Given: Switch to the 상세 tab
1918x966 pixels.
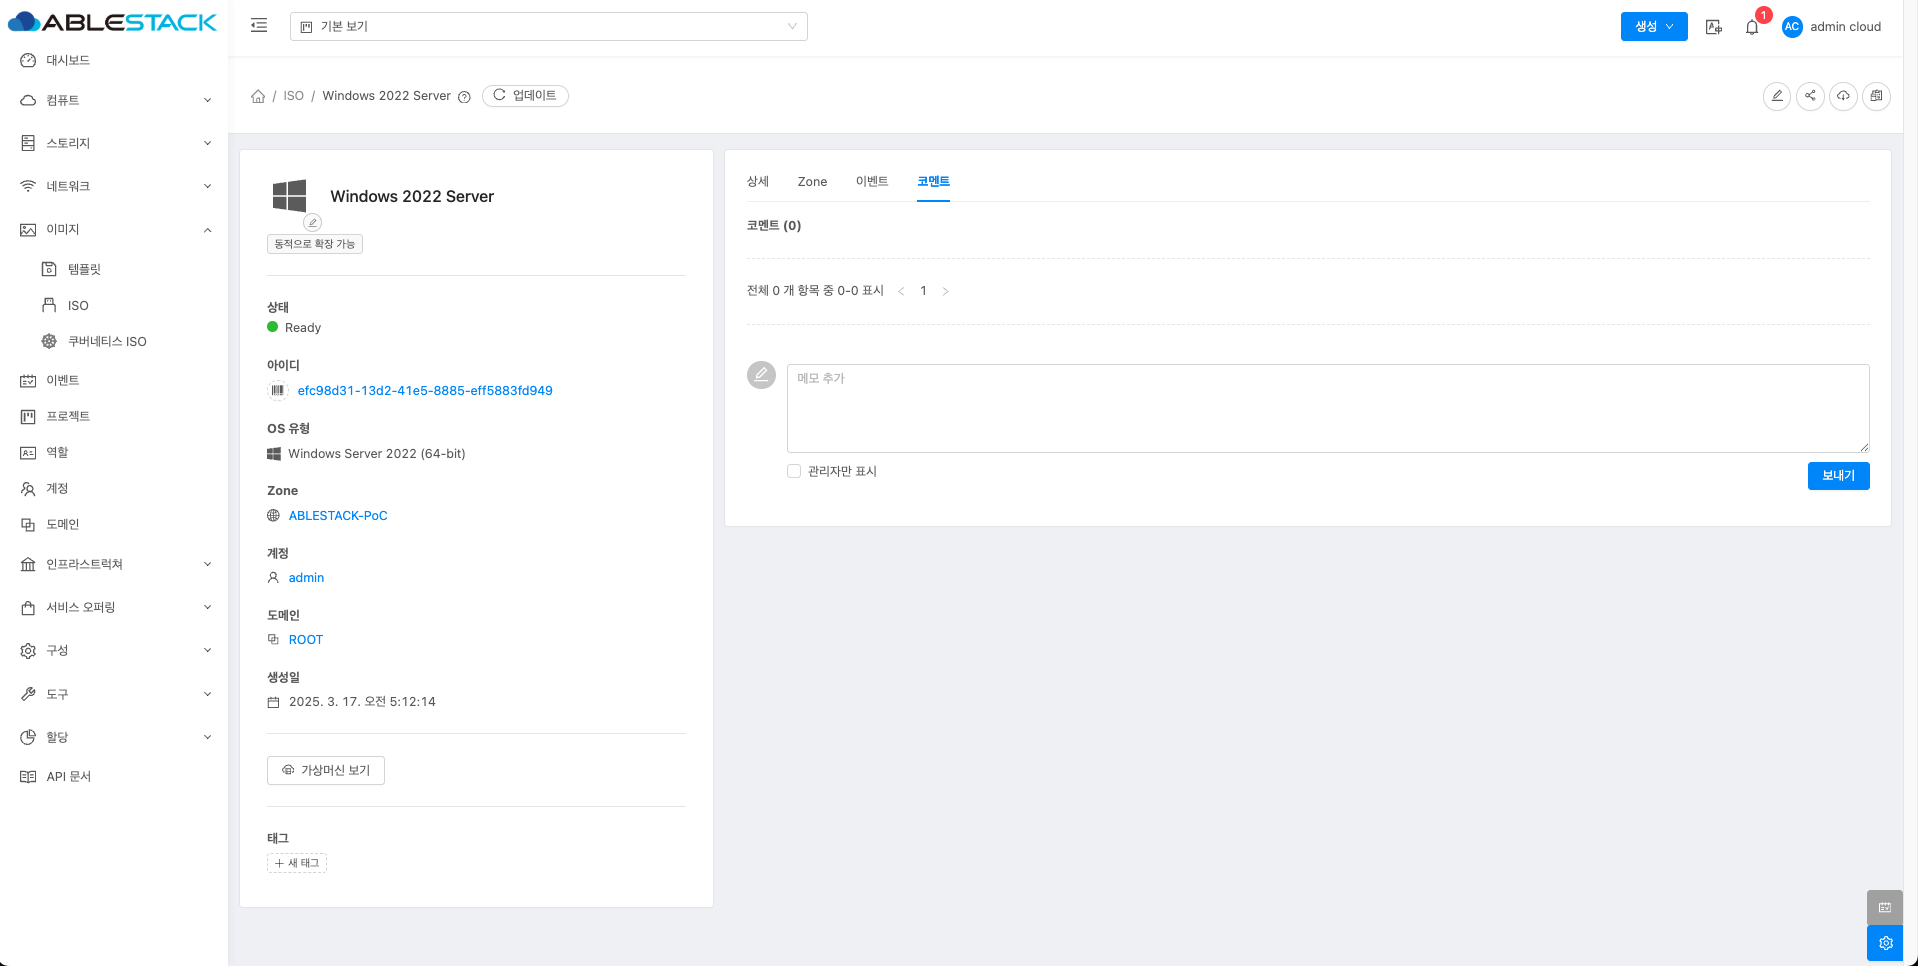Looking at the screenshot, I should (758, 181).
